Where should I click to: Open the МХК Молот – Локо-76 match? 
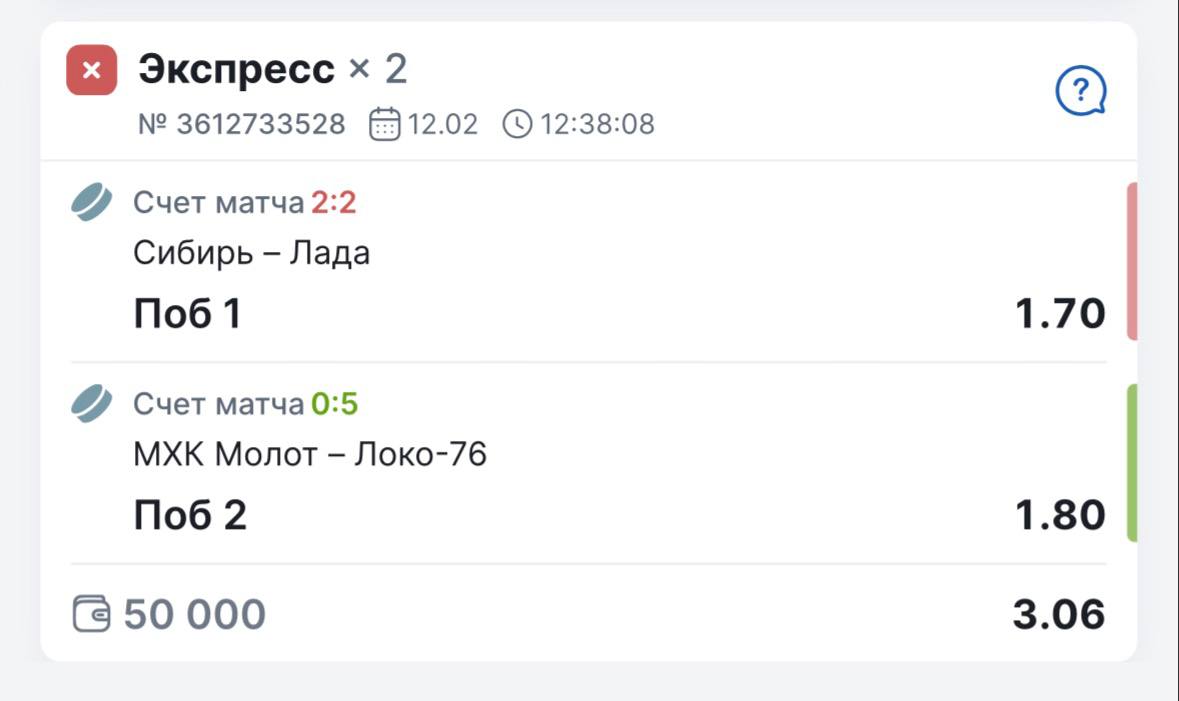[x=310, y=456]
